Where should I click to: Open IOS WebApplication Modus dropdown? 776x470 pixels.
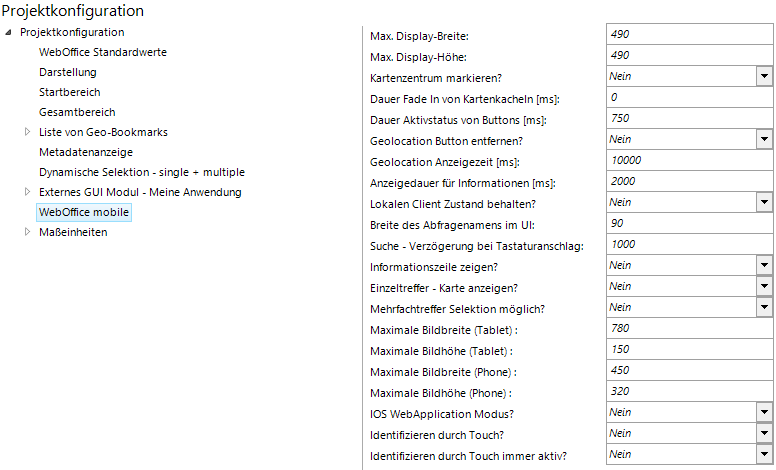764,412
